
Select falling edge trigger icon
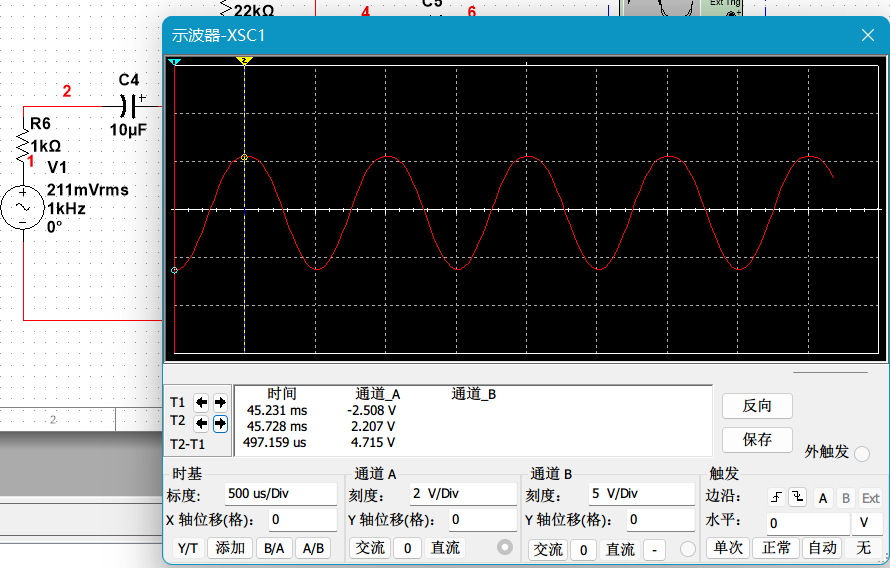pyautogui.click(x=798, y=498)
